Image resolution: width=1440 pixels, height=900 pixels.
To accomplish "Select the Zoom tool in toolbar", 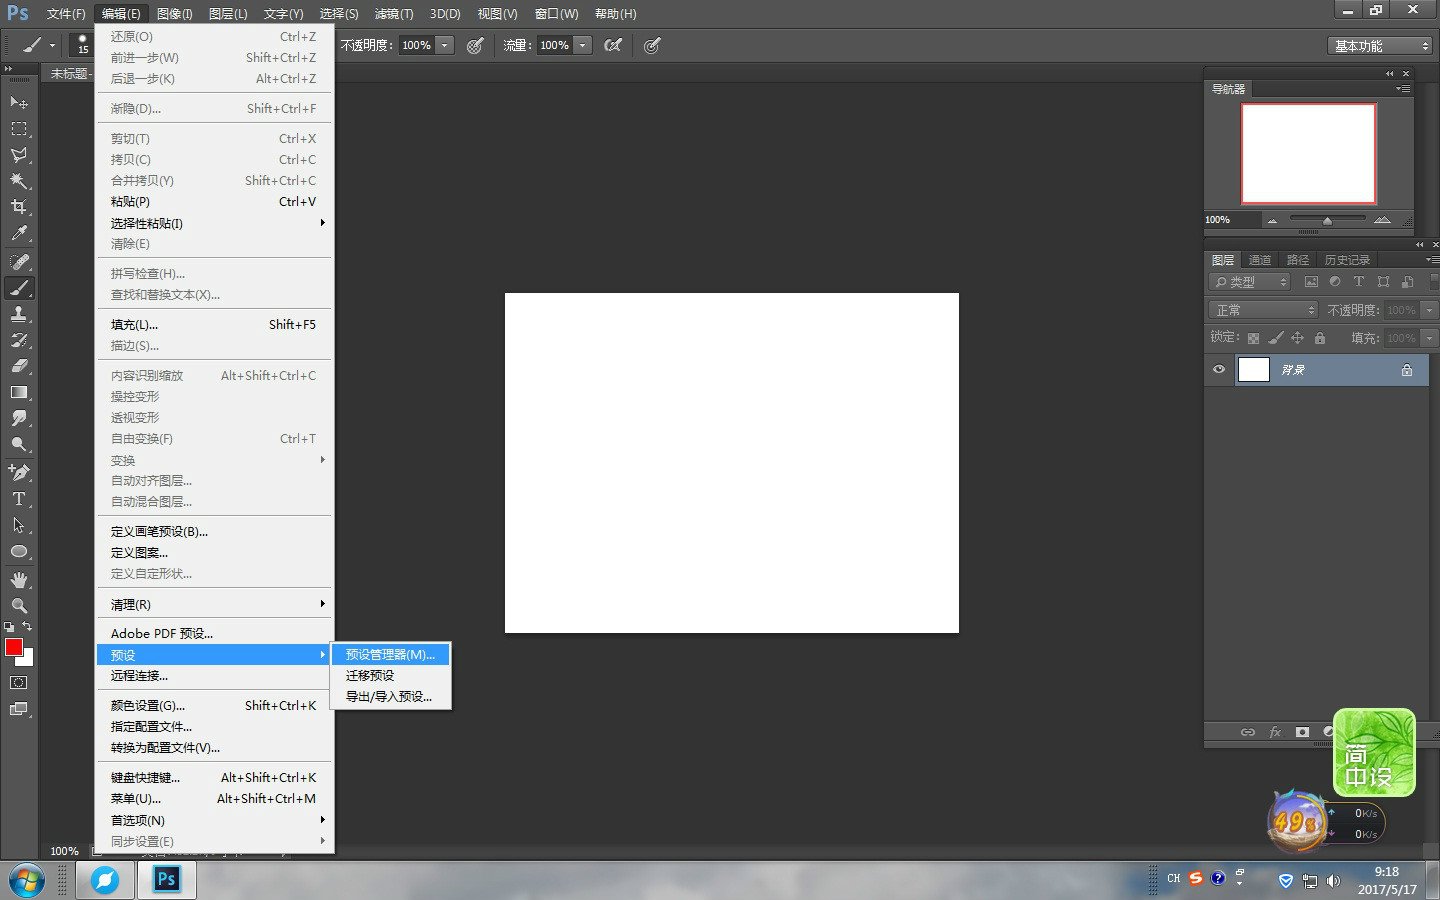I will pos(19,605).
